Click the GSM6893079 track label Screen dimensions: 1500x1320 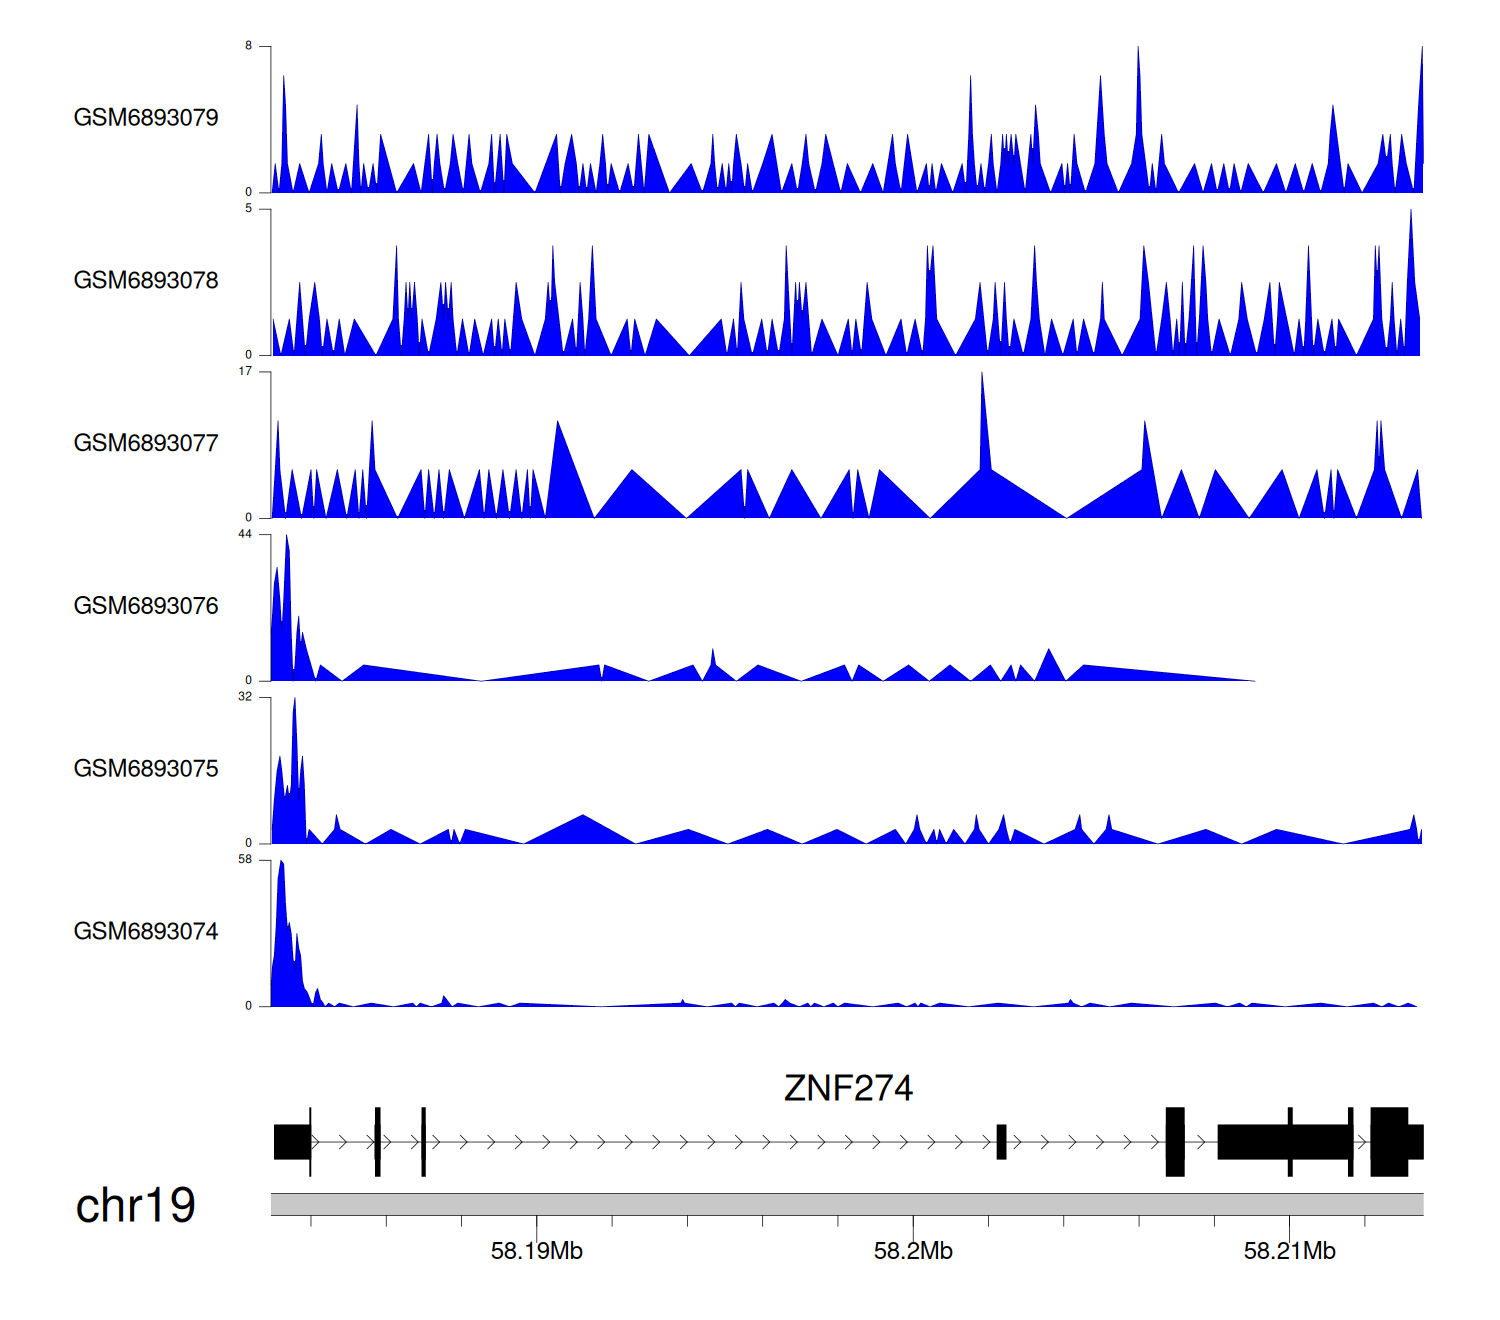pyautogui.click(x=146, y=118)
